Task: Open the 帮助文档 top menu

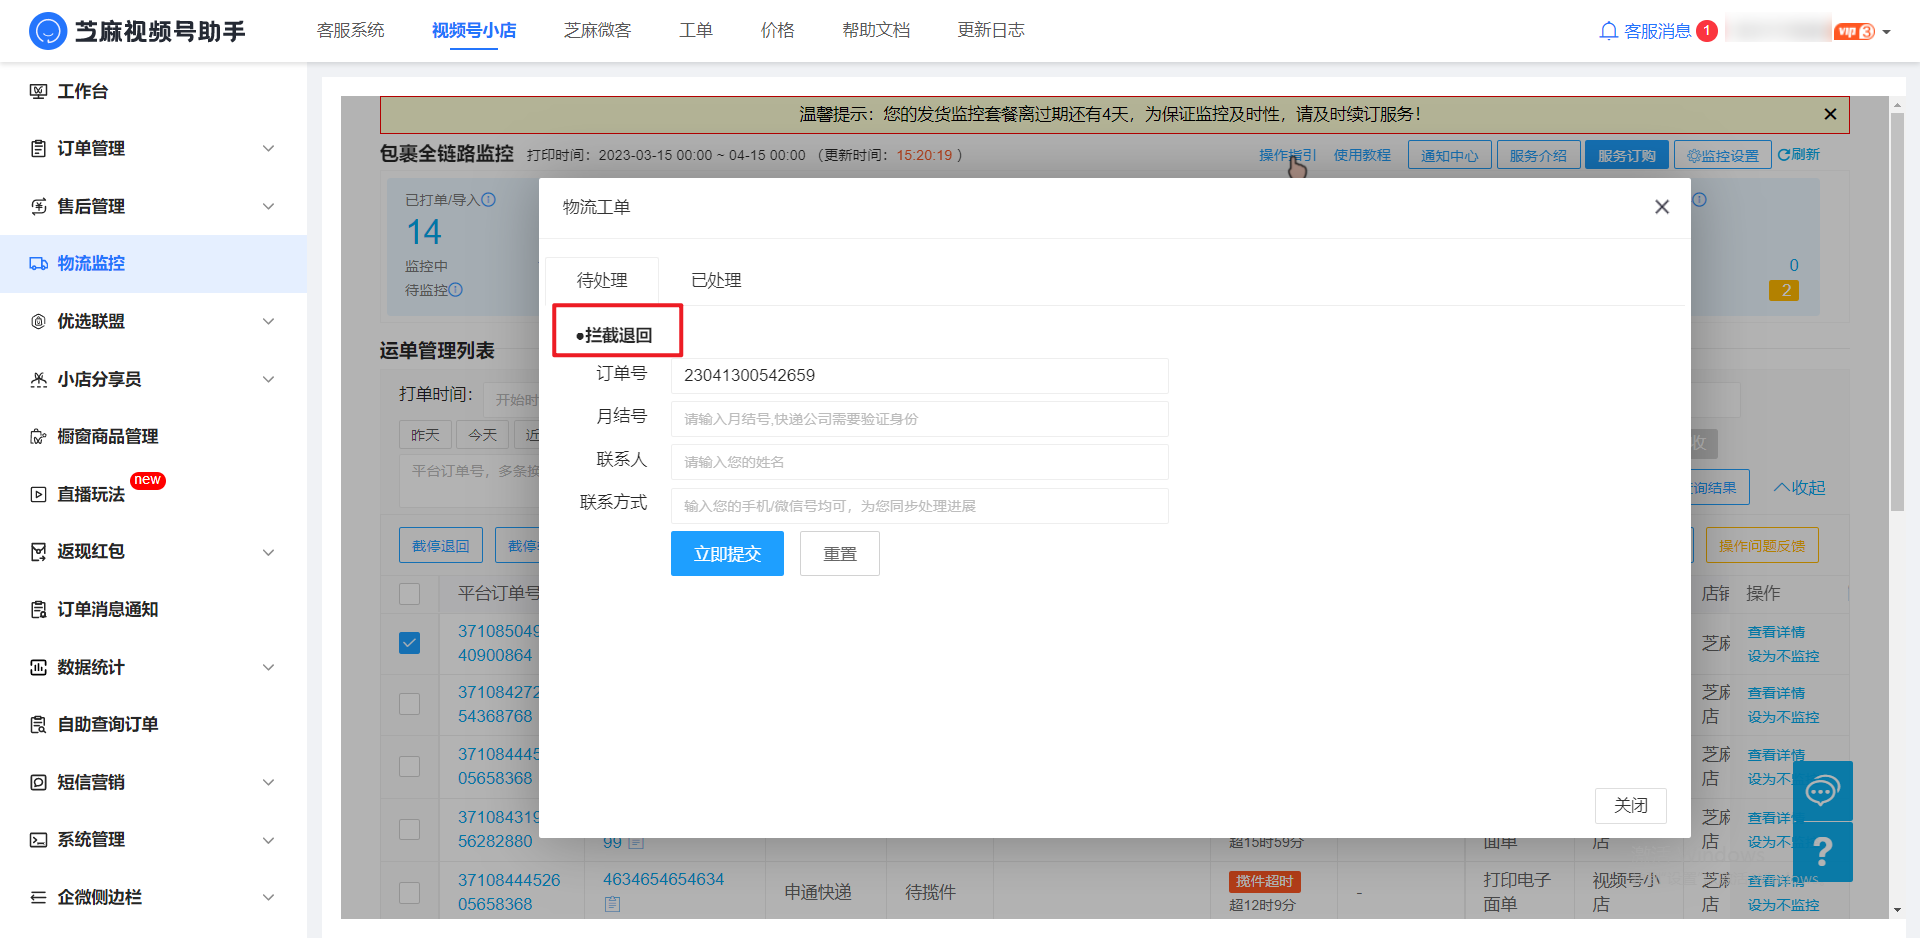Action: [x=876, y=30]
